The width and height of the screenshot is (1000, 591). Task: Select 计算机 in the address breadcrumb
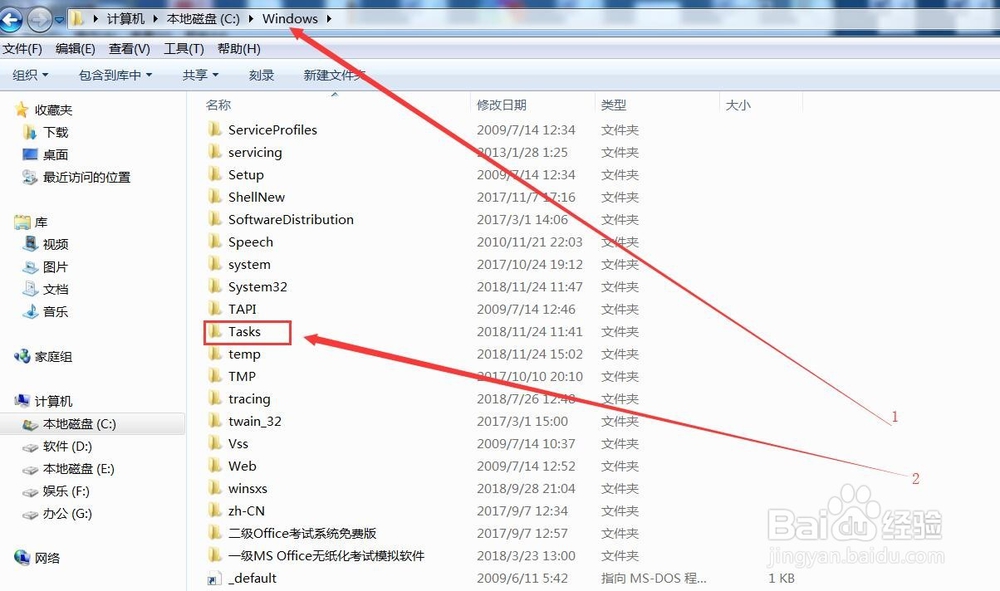(125, 18)
